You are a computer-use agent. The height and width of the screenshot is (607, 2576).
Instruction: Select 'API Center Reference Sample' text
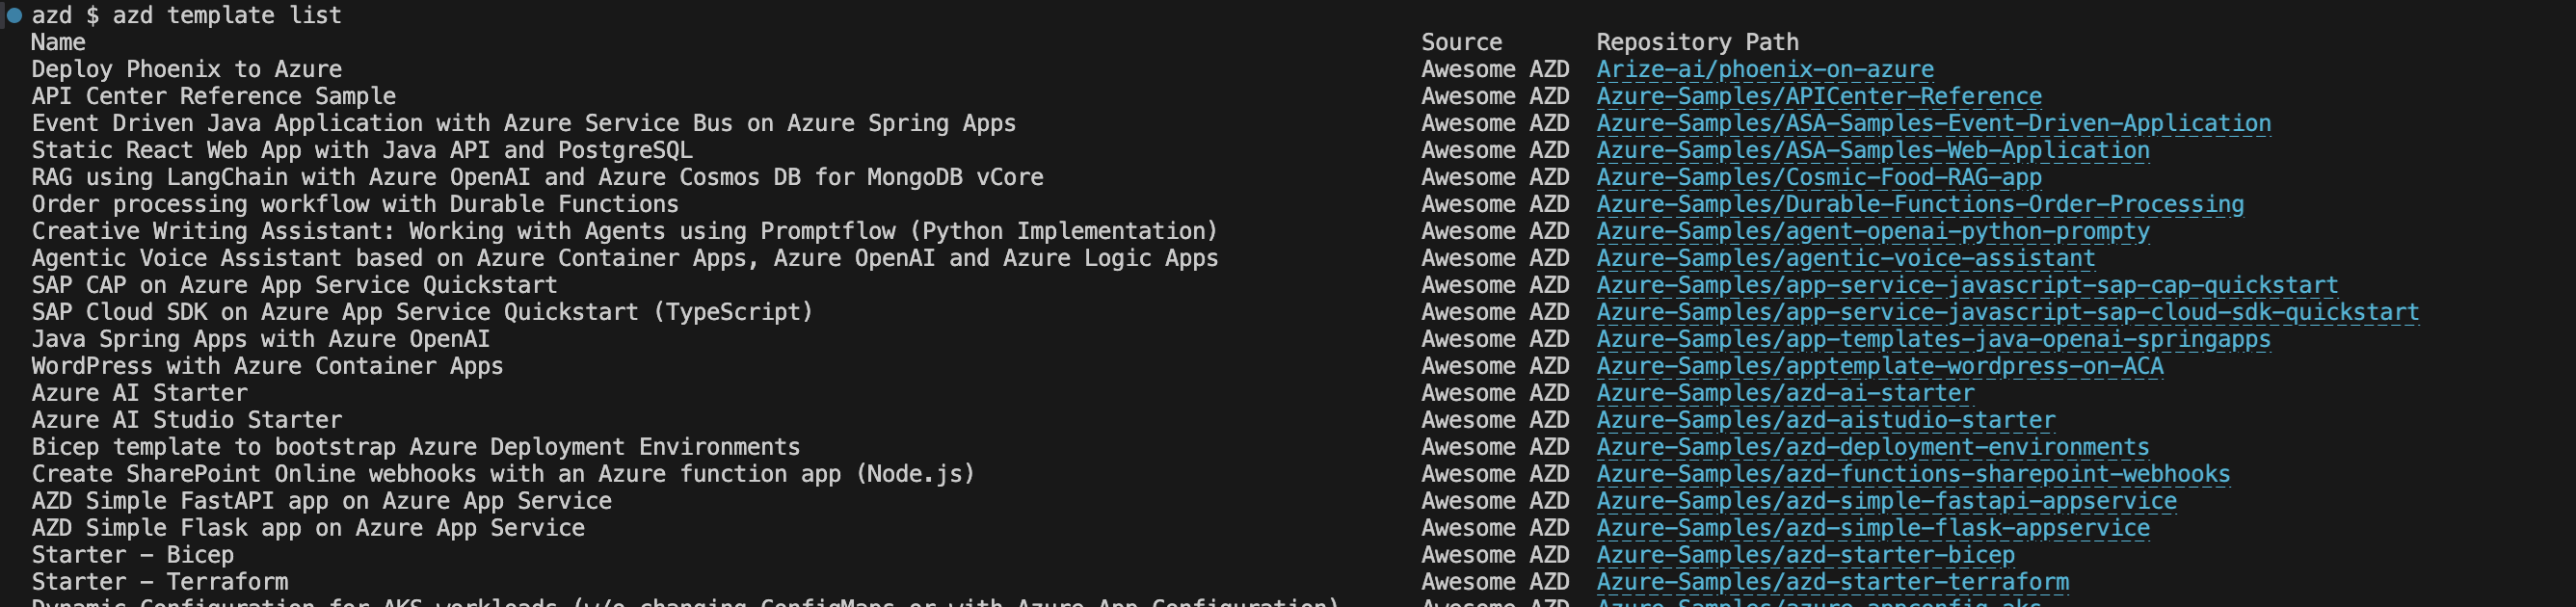tap(214, 96)
